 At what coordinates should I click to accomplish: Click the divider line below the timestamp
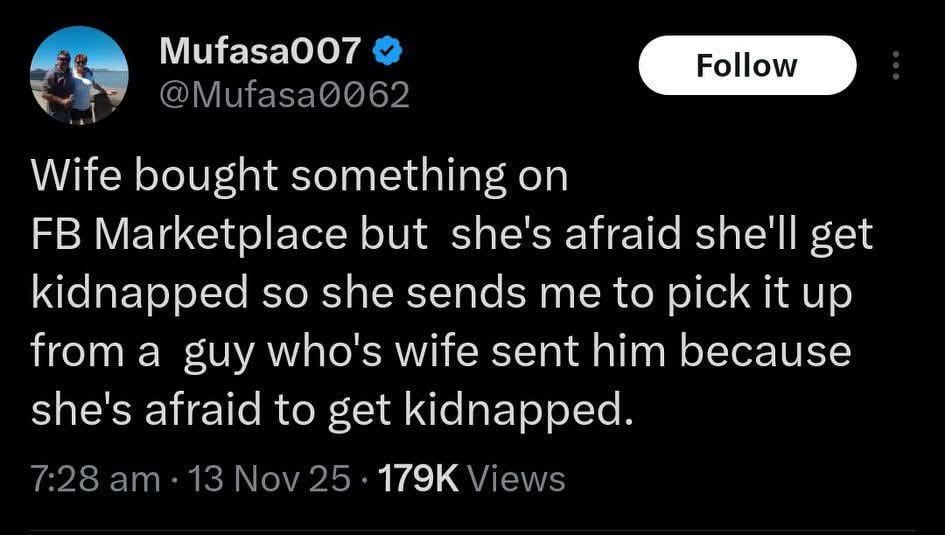(472, 530)
